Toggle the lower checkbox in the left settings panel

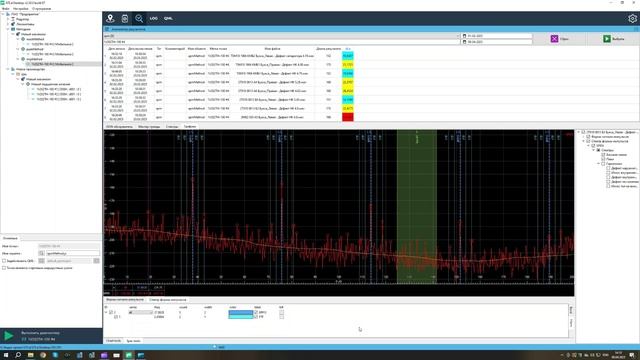tap(4, 268)
